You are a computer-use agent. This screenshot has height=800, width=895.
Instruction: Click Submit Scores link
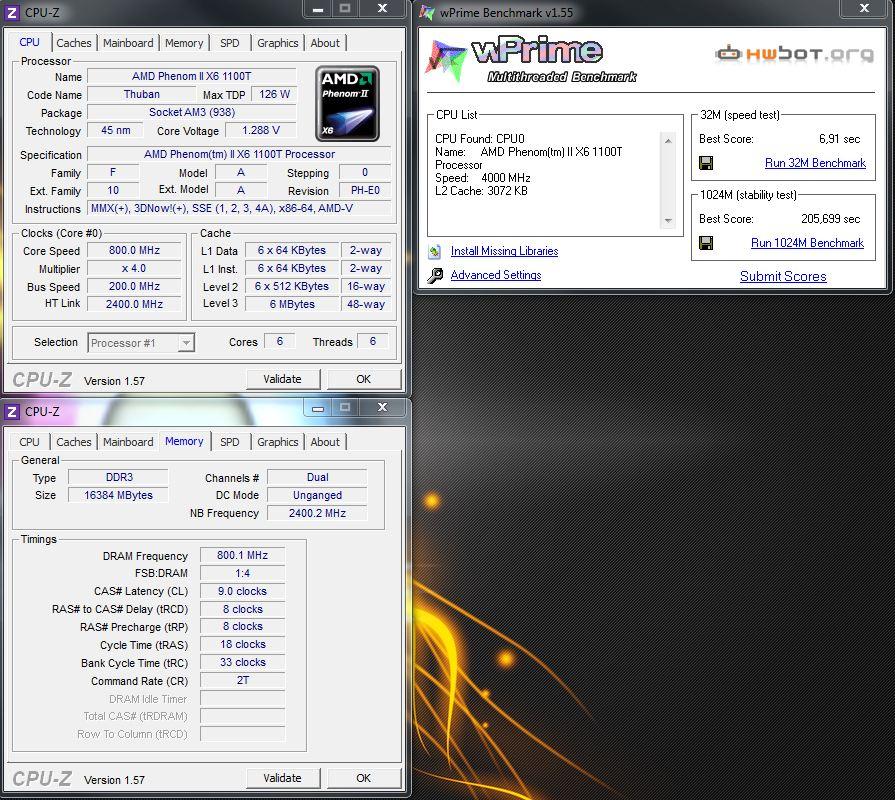pyautogui.click(x=783, y=276)
